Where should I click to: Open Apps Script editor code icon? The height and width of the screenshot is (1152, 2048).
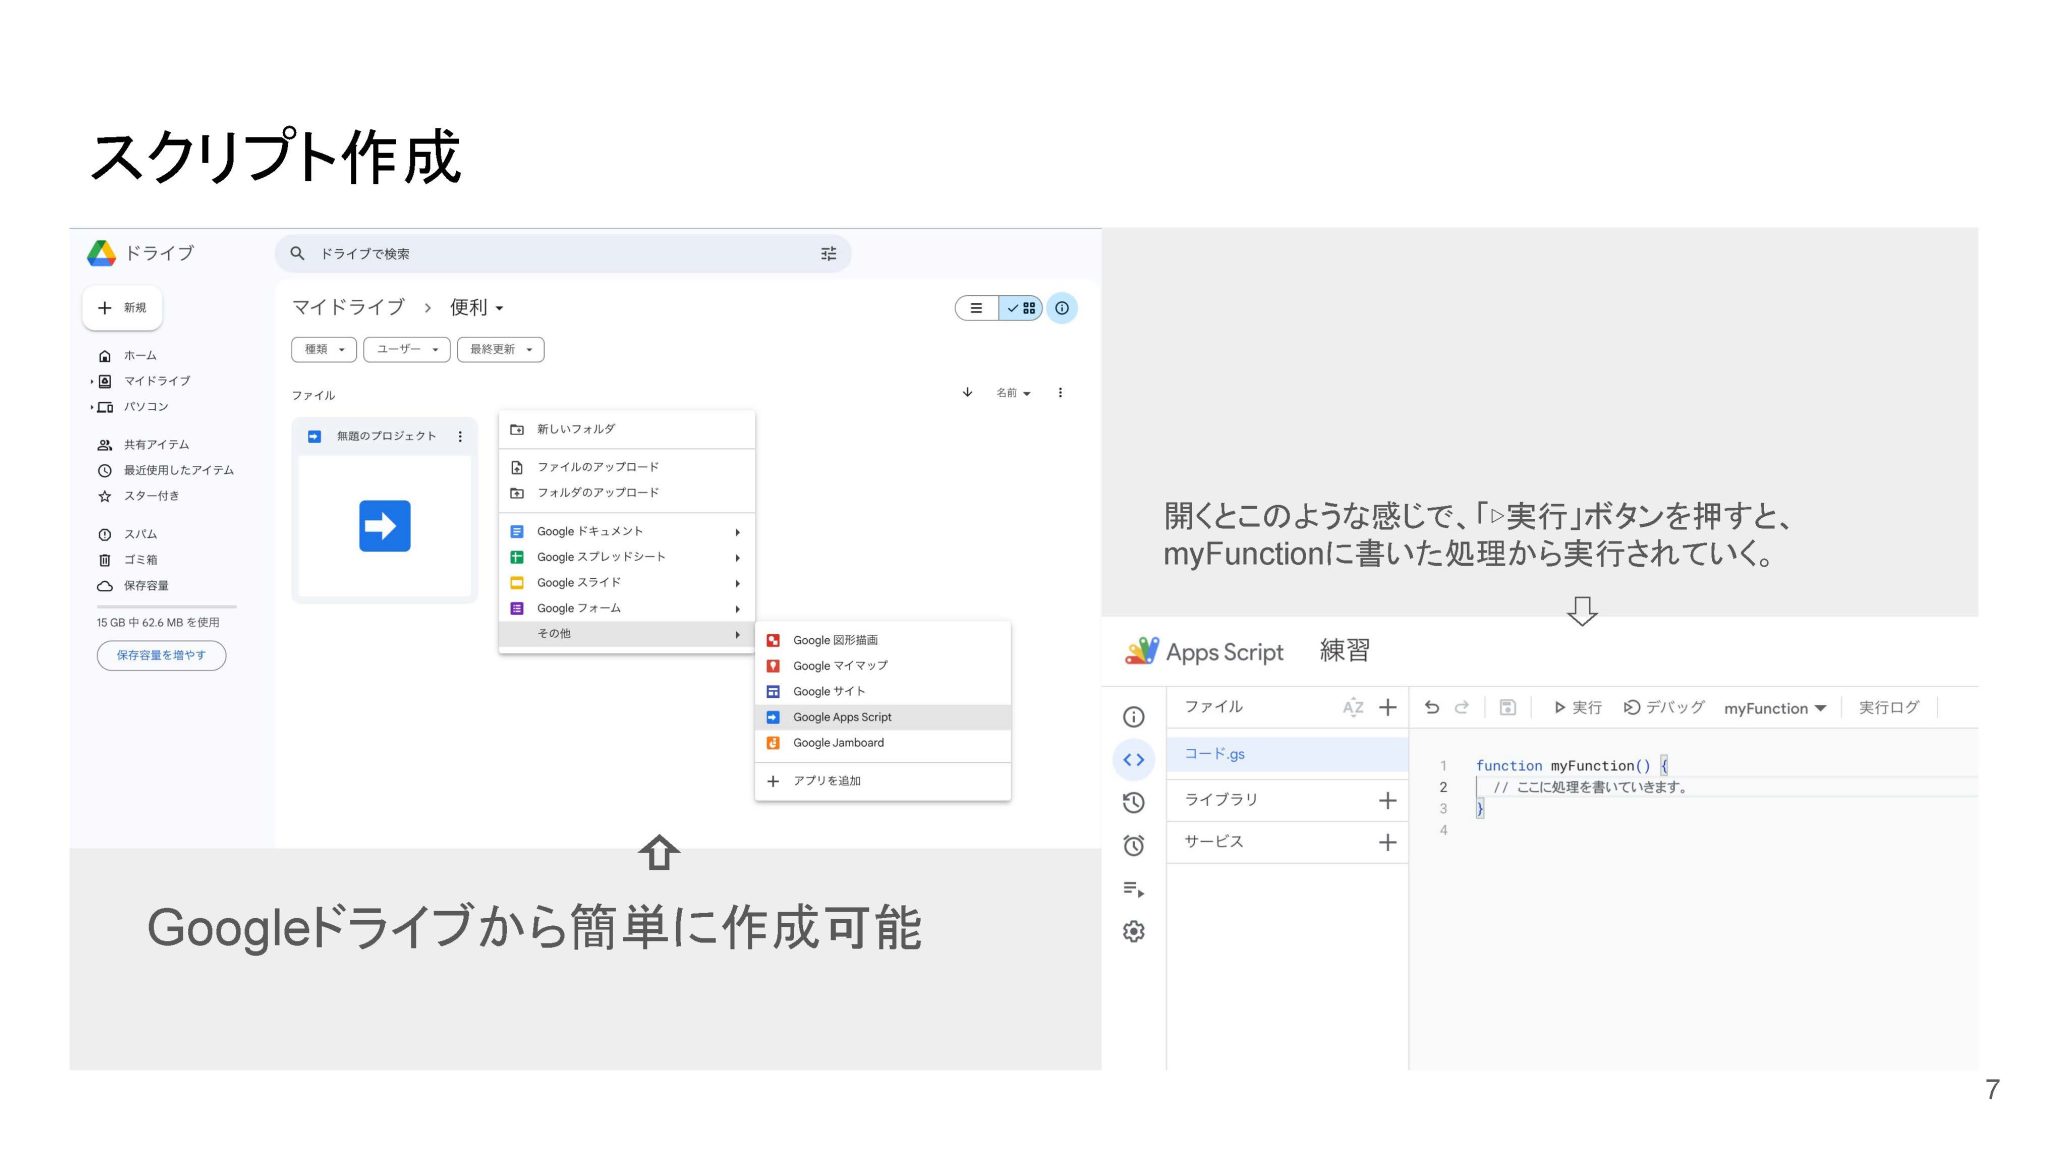point(1133,760)
